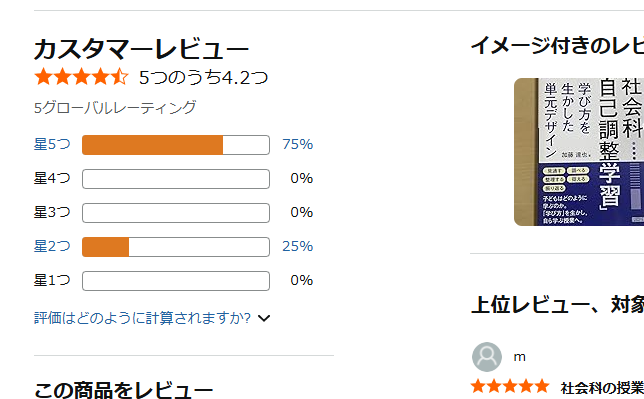Open the 社会科の授業 review title
This screenshot has width=644, height=399.
click(602, 387)
